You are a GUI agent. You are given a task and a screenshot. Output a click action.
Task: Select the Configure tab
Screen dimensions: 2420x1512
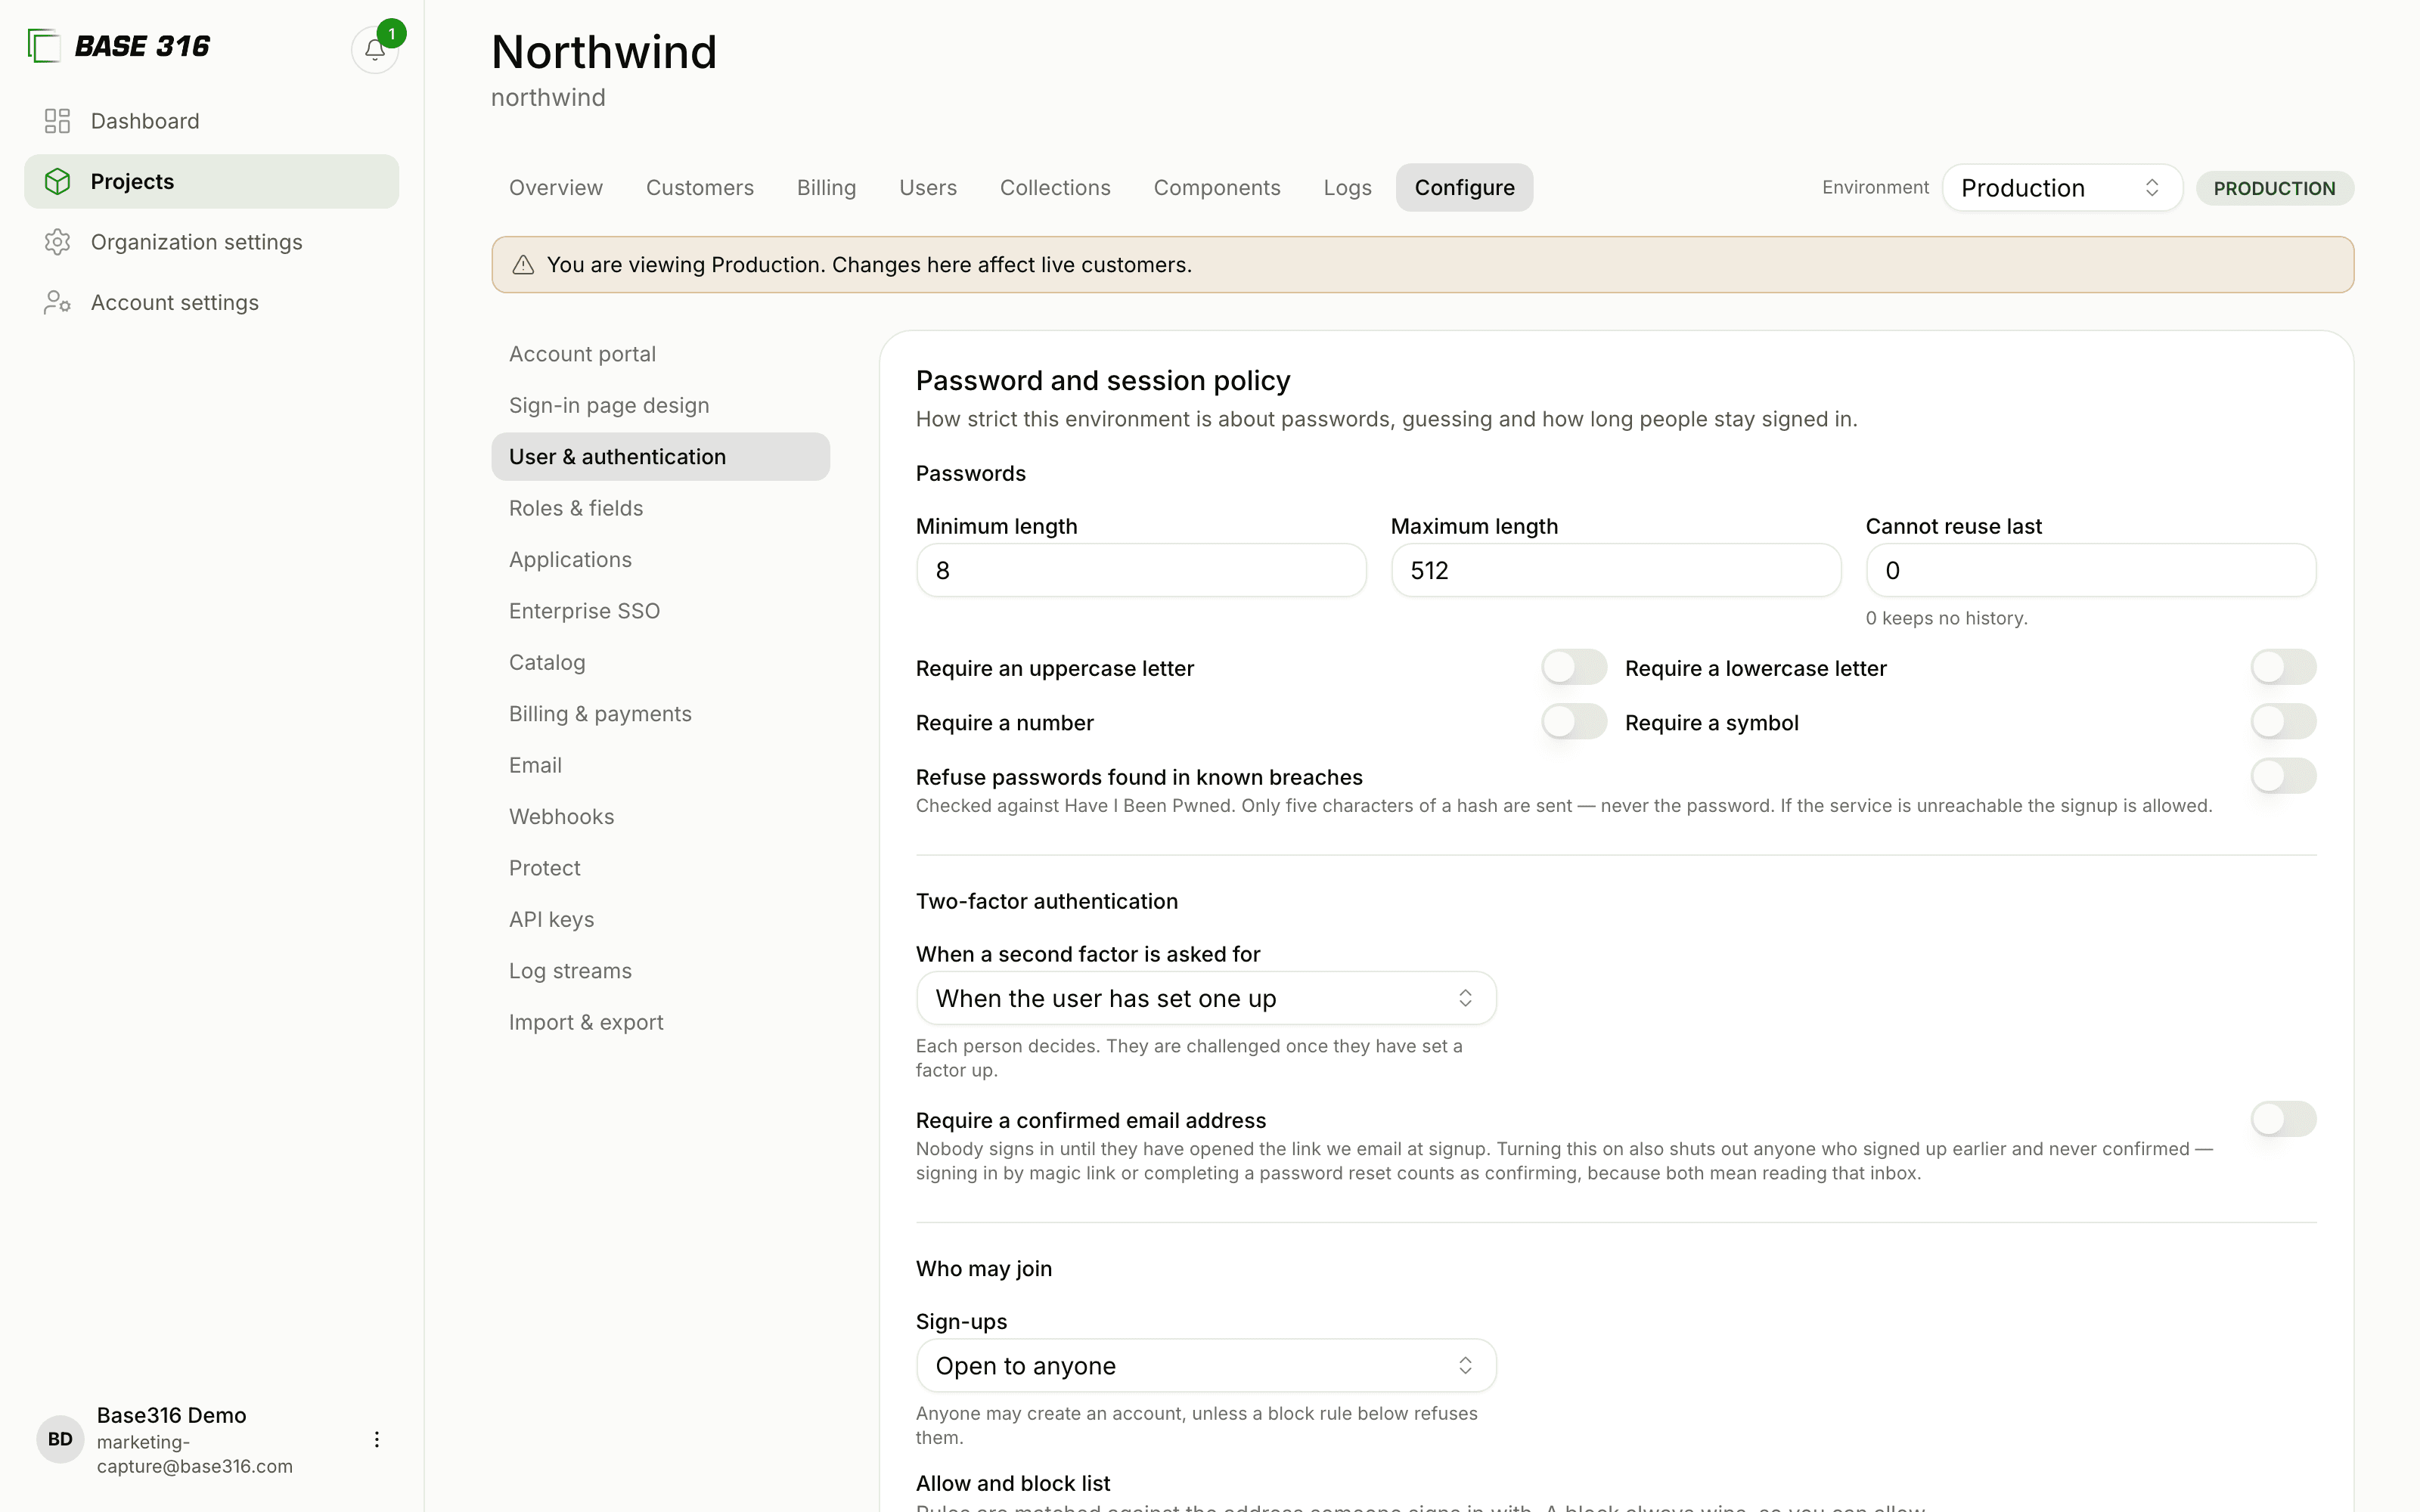click(1464, 188)
